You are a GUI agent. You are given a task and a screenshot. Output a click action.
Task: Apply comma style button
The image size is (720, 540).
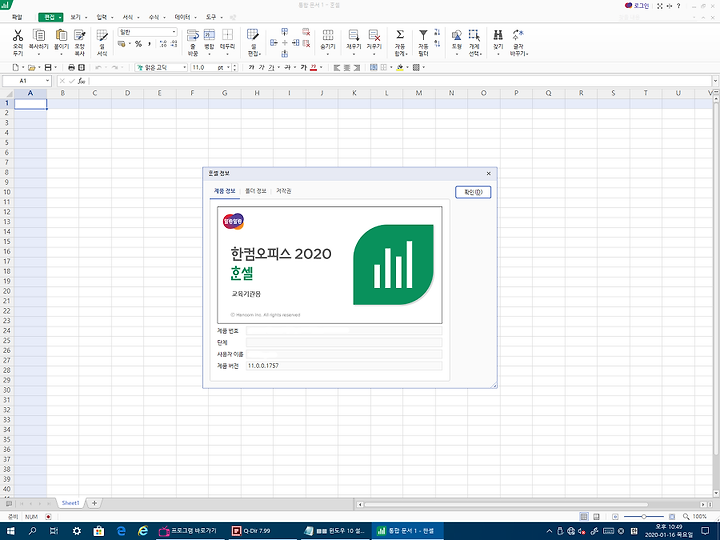(149, 44)
